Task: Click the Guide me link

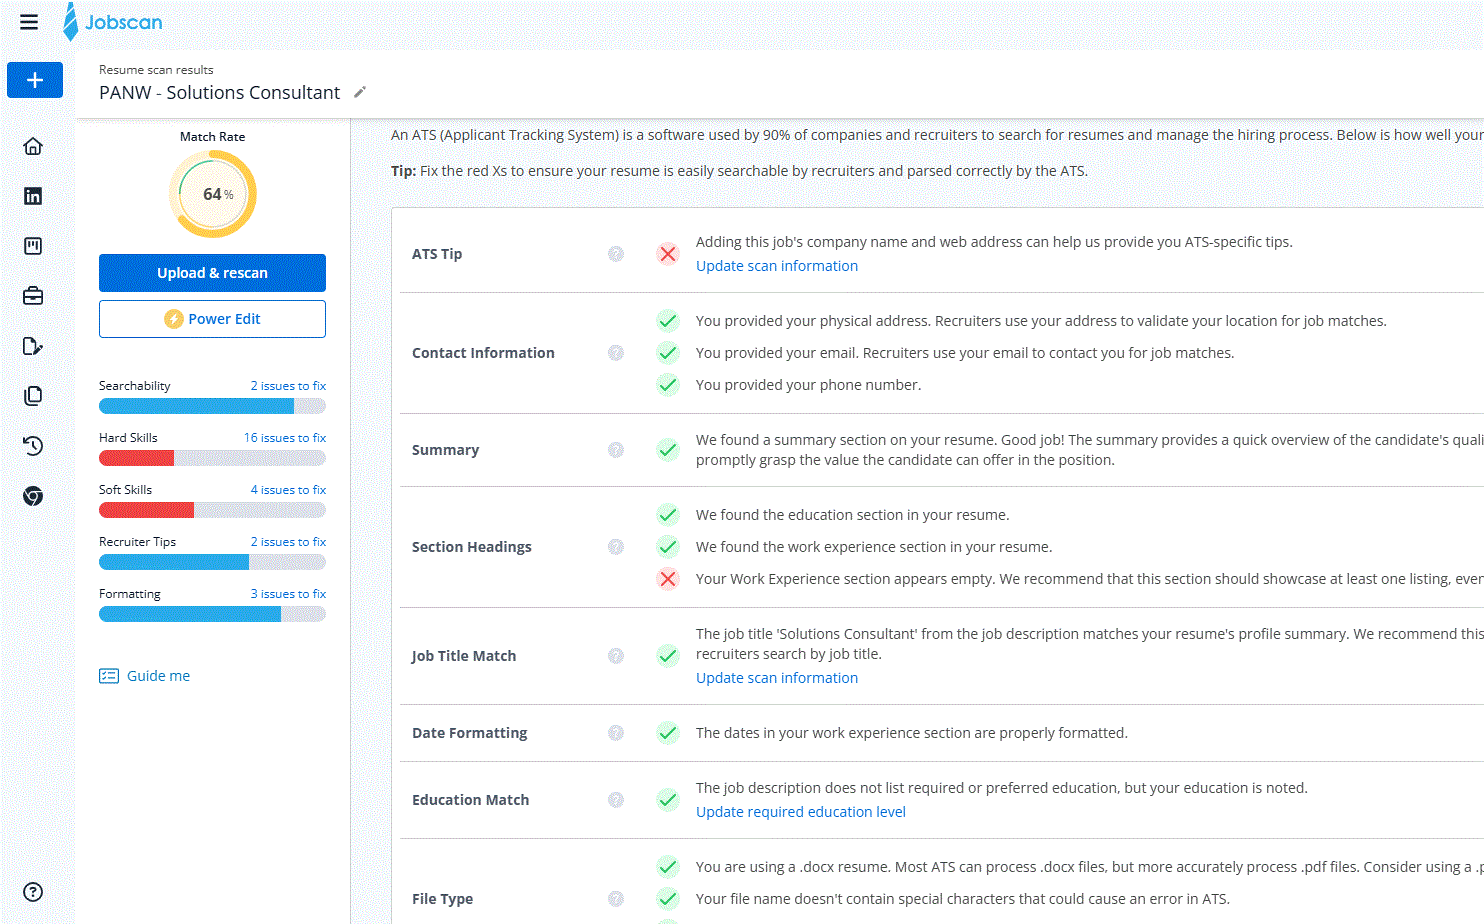Action: [157, 676]
